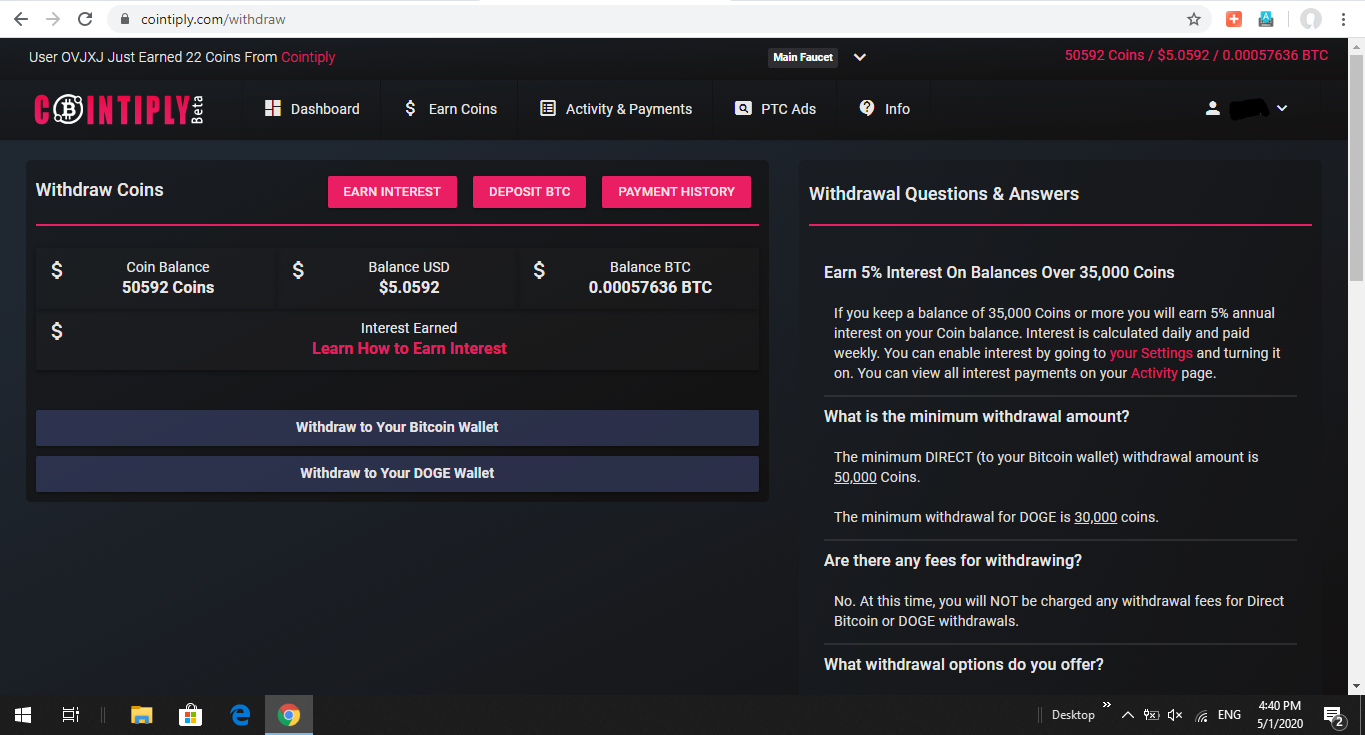Click the Chrome taskbar icon
The image size is (1365, 735).
point(289,715)
